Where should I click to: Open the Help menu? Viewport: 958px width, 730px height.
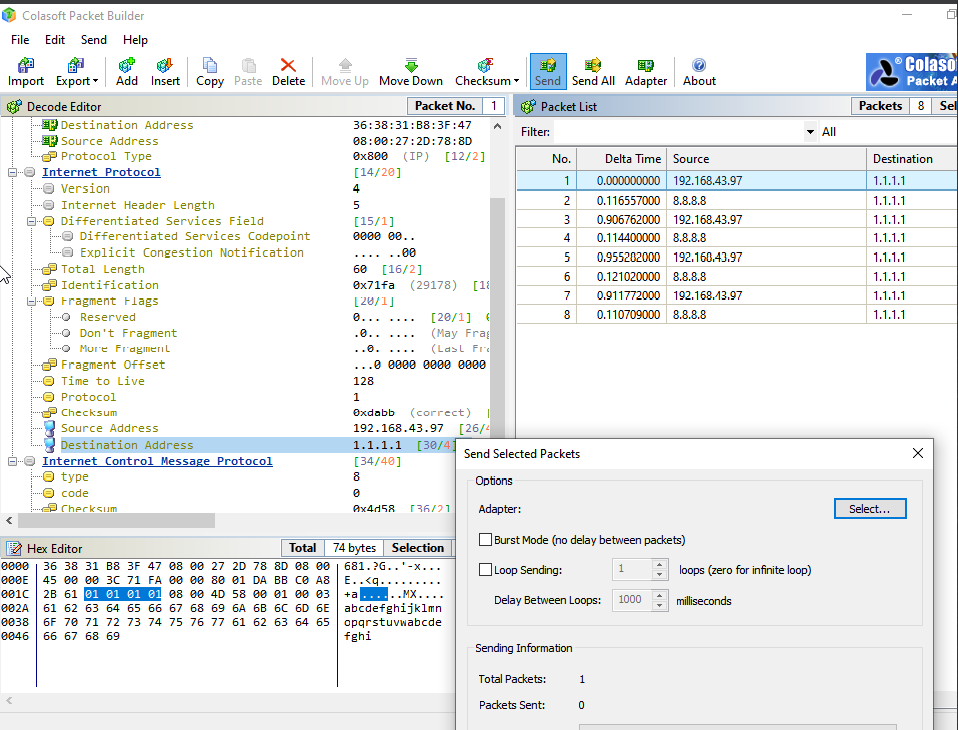135,40
